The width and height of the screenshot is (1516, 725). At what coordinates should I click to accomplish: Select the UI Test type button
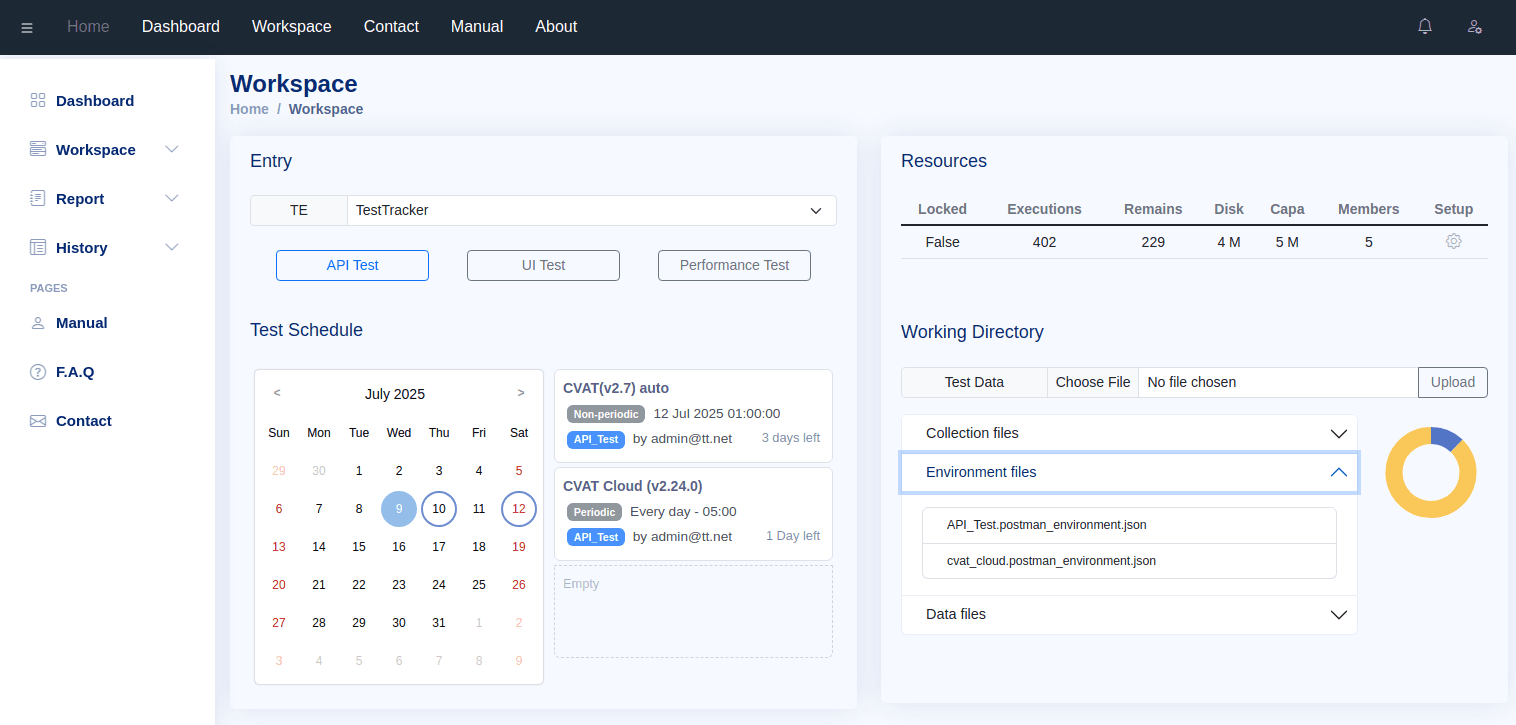tap(543, 265)
